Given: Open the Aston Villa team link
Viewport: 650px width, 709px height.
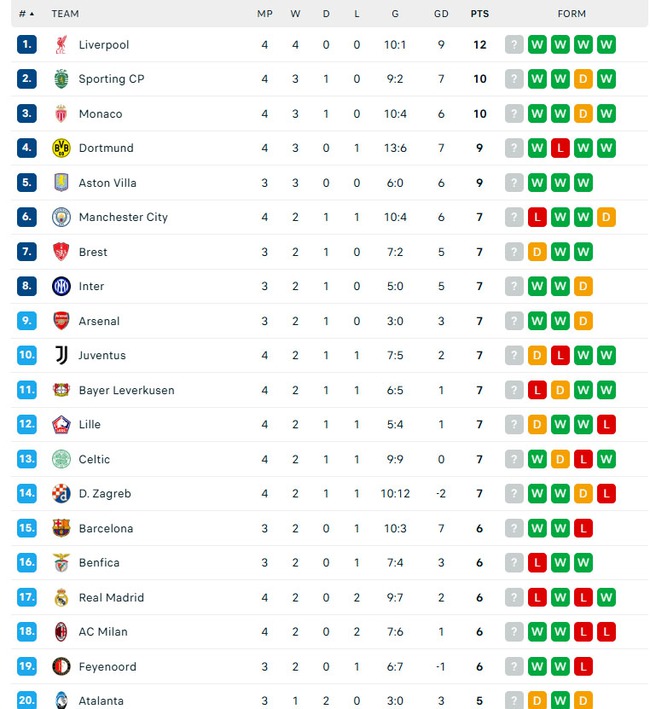Looking at the screenshot, I should pyautogui.click(x=108, y=183).
